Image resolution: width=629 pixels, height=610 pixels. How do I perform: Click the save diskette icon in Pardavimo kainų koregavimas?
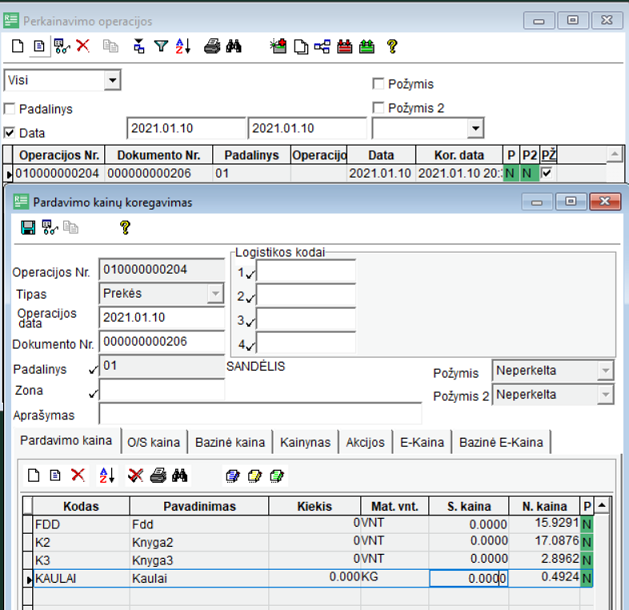pos(27,228)
